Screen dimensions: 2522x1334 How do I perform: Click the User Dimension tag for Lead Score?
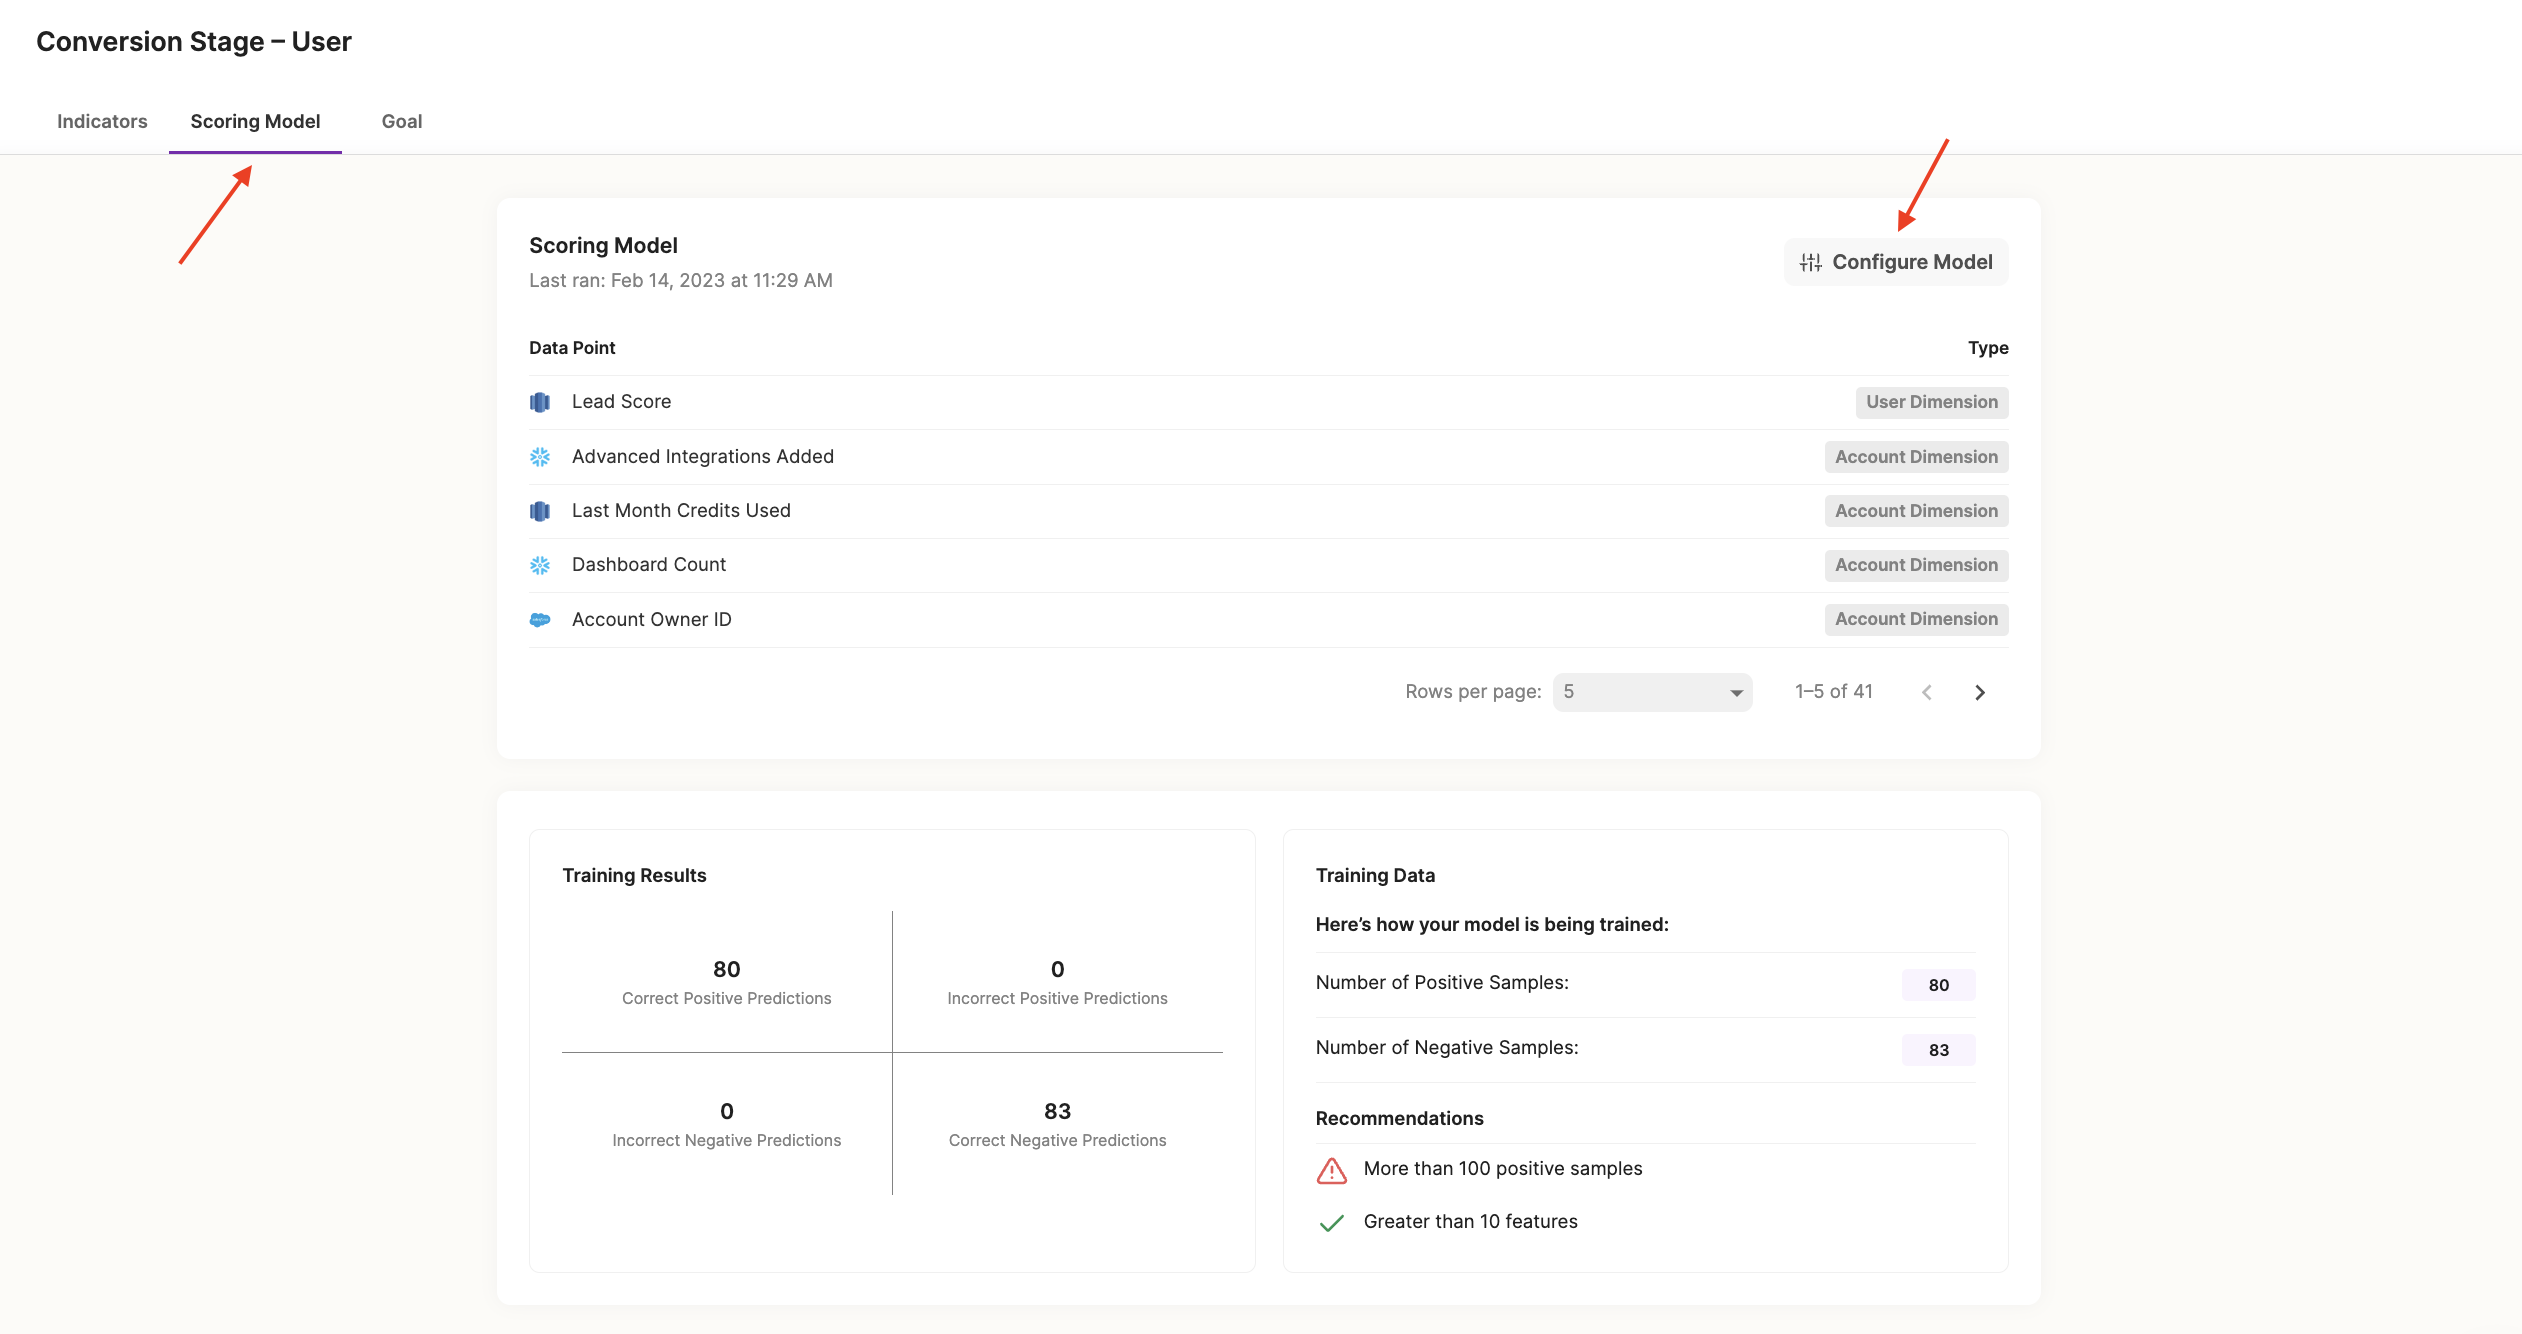click(x=1931, y=402)
